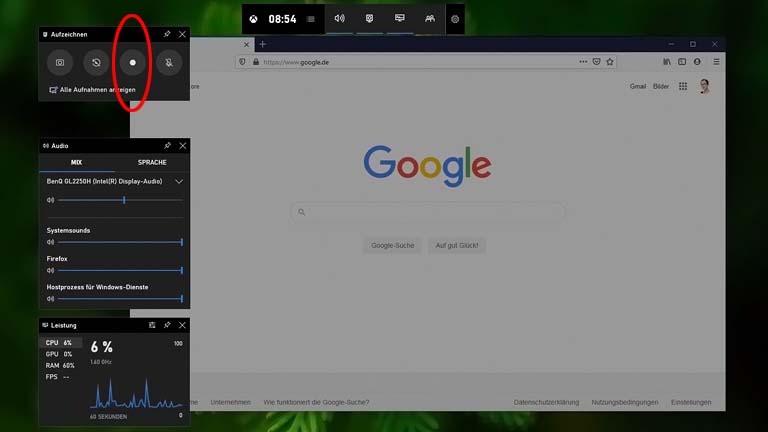Mute Systemsounds via its speaker icon
768x432 pixels.
click(x=50, y=242)
